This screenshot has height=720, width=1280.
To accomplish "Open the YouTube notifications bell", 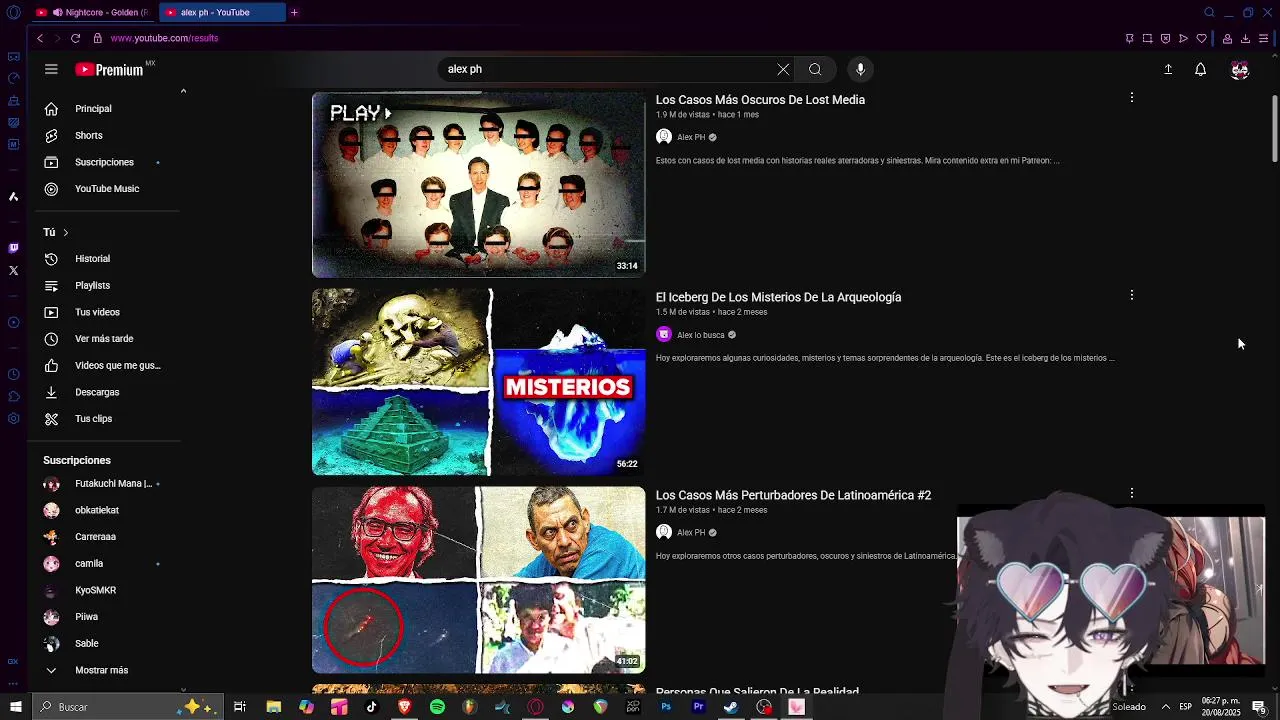I will [1201, 69].
